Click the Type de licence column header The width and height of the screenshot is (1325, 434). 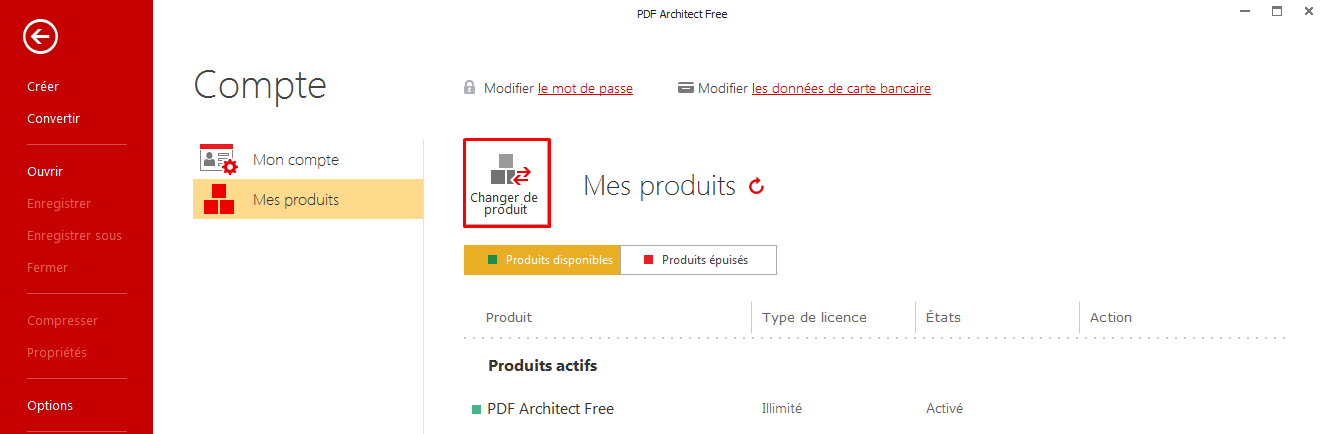(814, 318)
